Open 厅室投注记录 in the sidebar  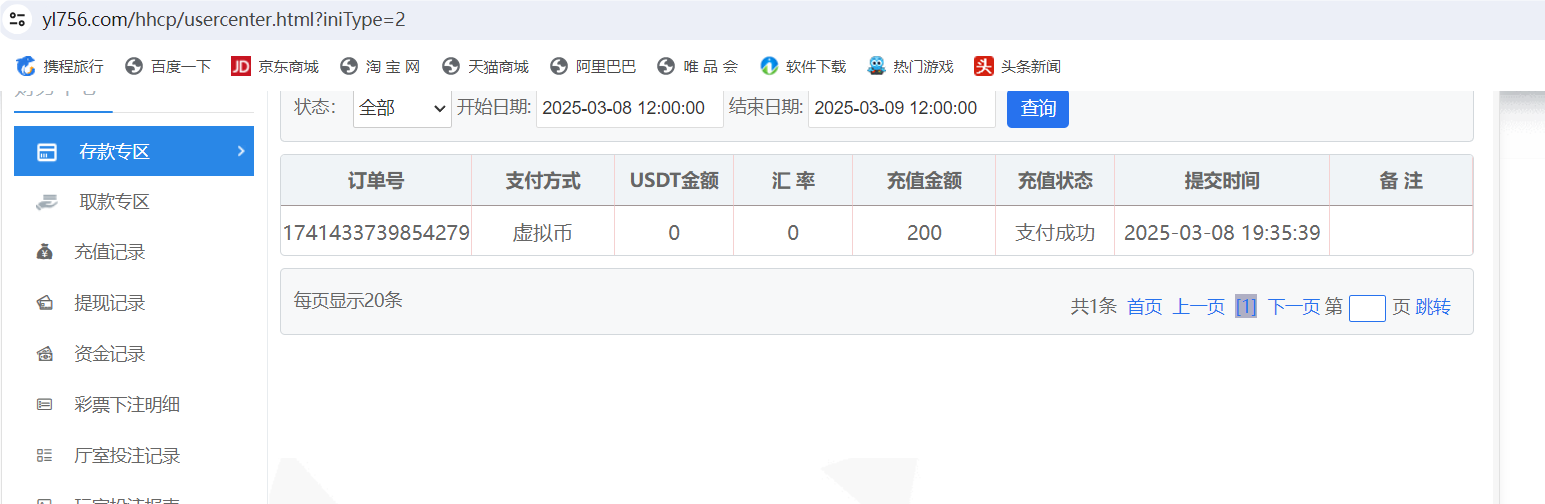(x=127, y=456)
